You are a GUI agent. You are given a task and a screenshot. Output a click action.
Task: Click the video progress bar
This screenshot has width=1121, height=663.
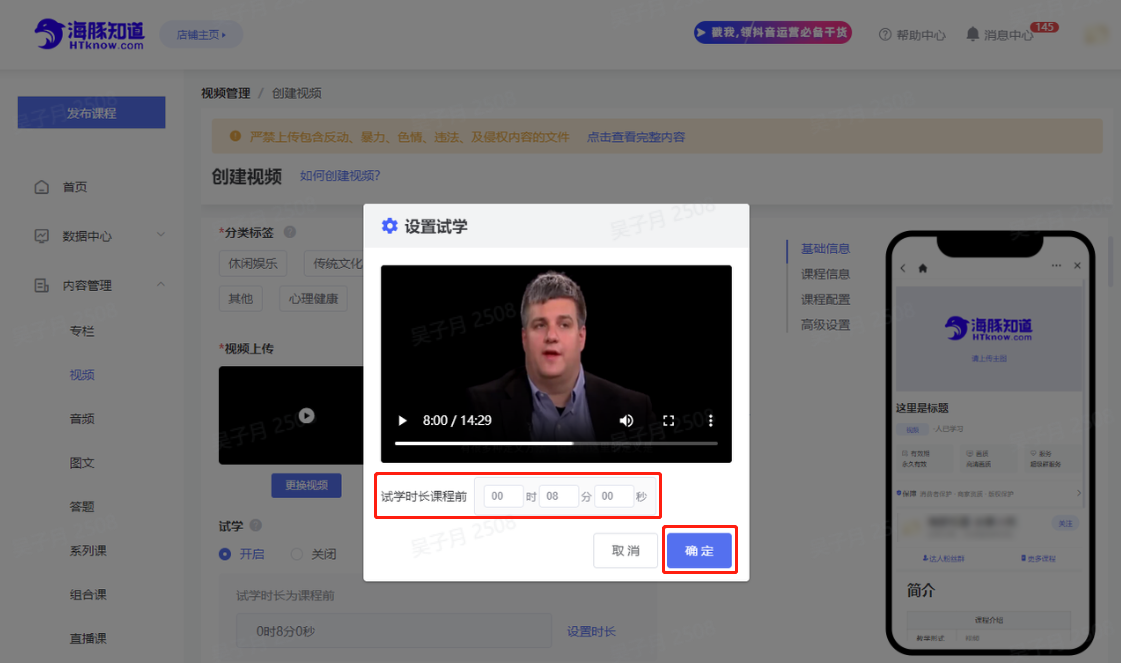[x=556, y=443]
